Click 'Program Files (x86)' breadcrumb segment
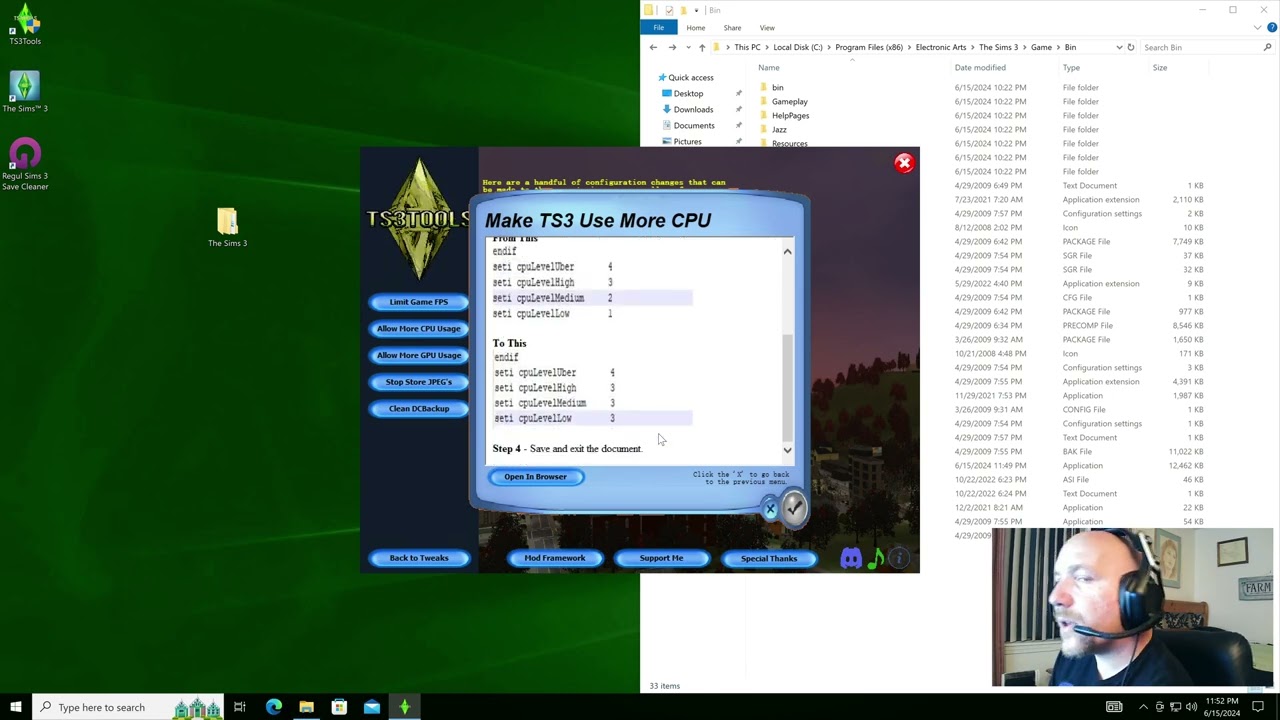 (x=868, y=47)
